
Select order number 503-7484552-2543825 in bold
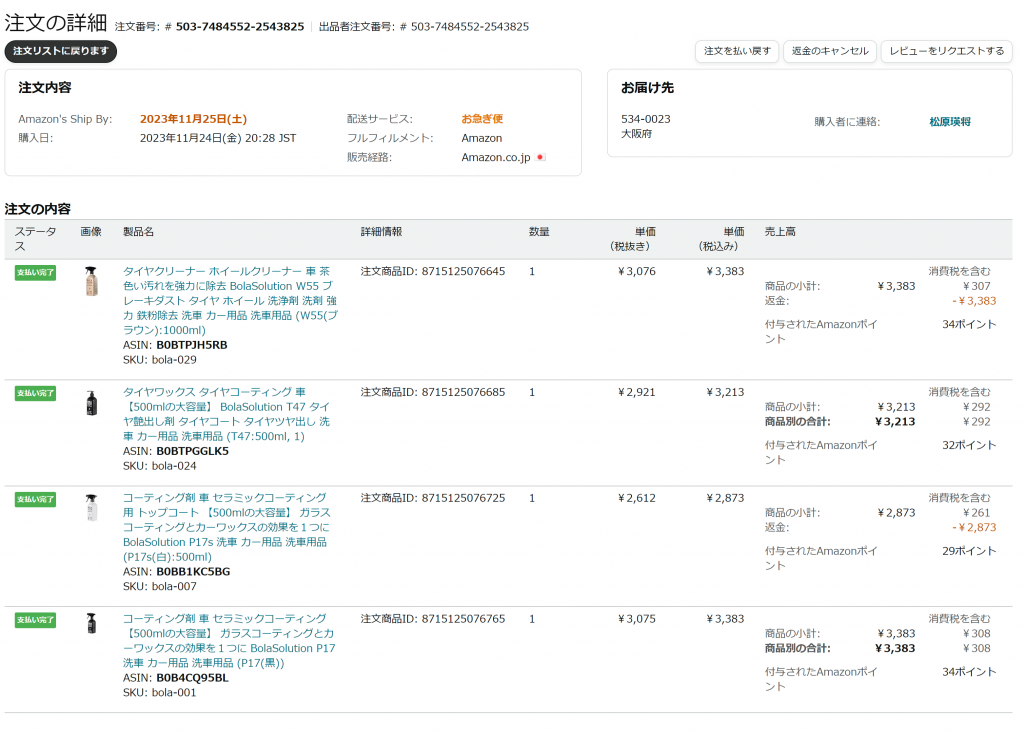coord(240,27)
